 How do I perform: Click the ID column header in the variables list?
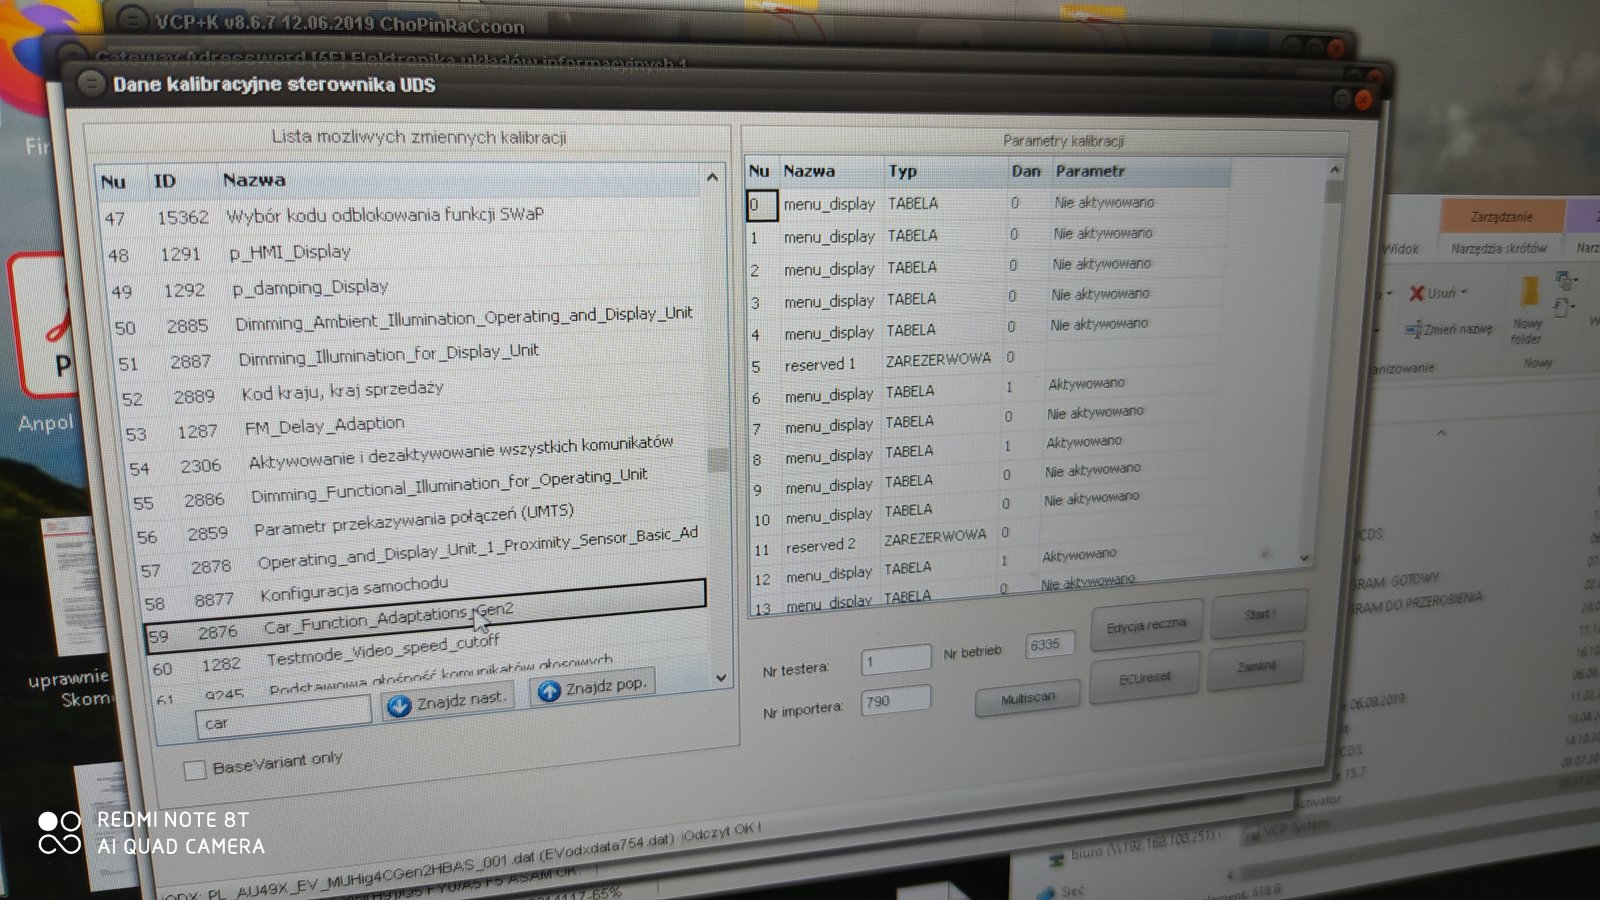[x=164, y=181]
